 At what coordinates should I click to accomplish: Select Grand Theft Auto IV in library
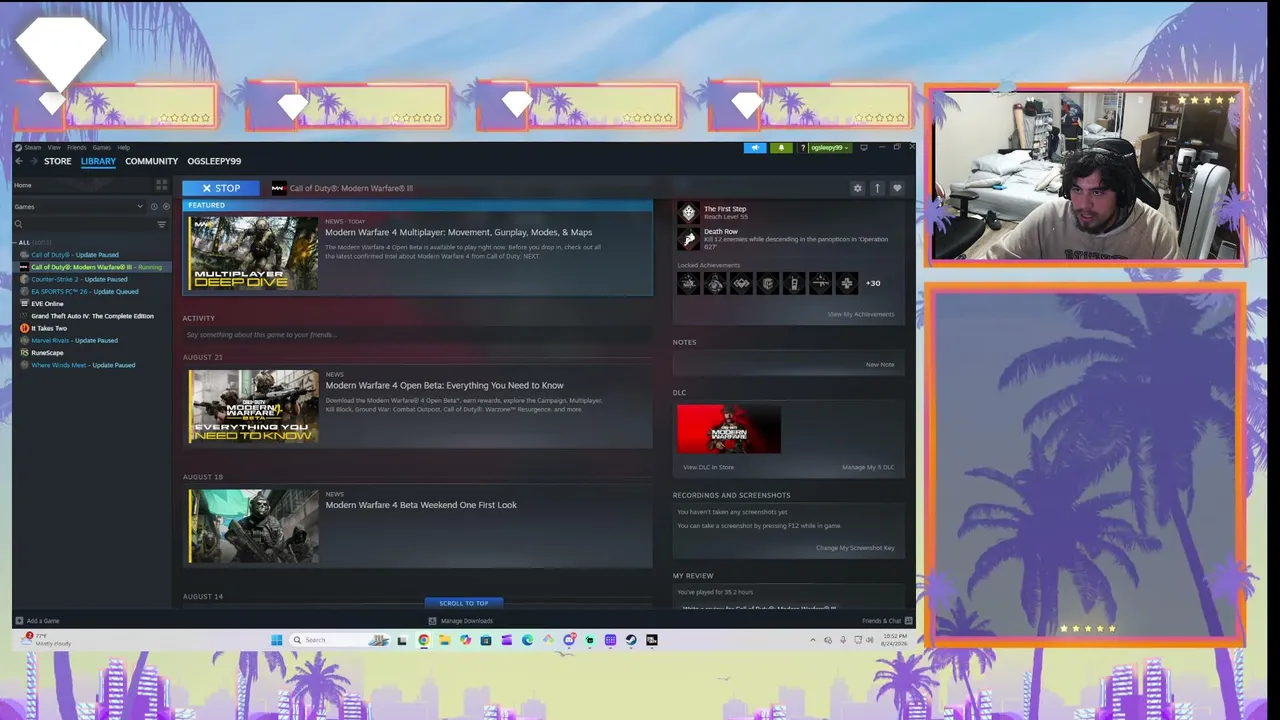(92, 316)
